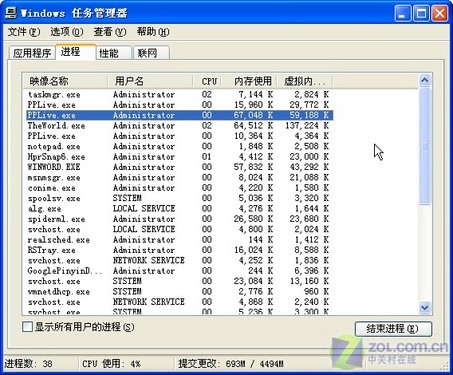453x375 pixels.
Task: Click the scrollbar down arrow
Action: (x=425, y=307)
